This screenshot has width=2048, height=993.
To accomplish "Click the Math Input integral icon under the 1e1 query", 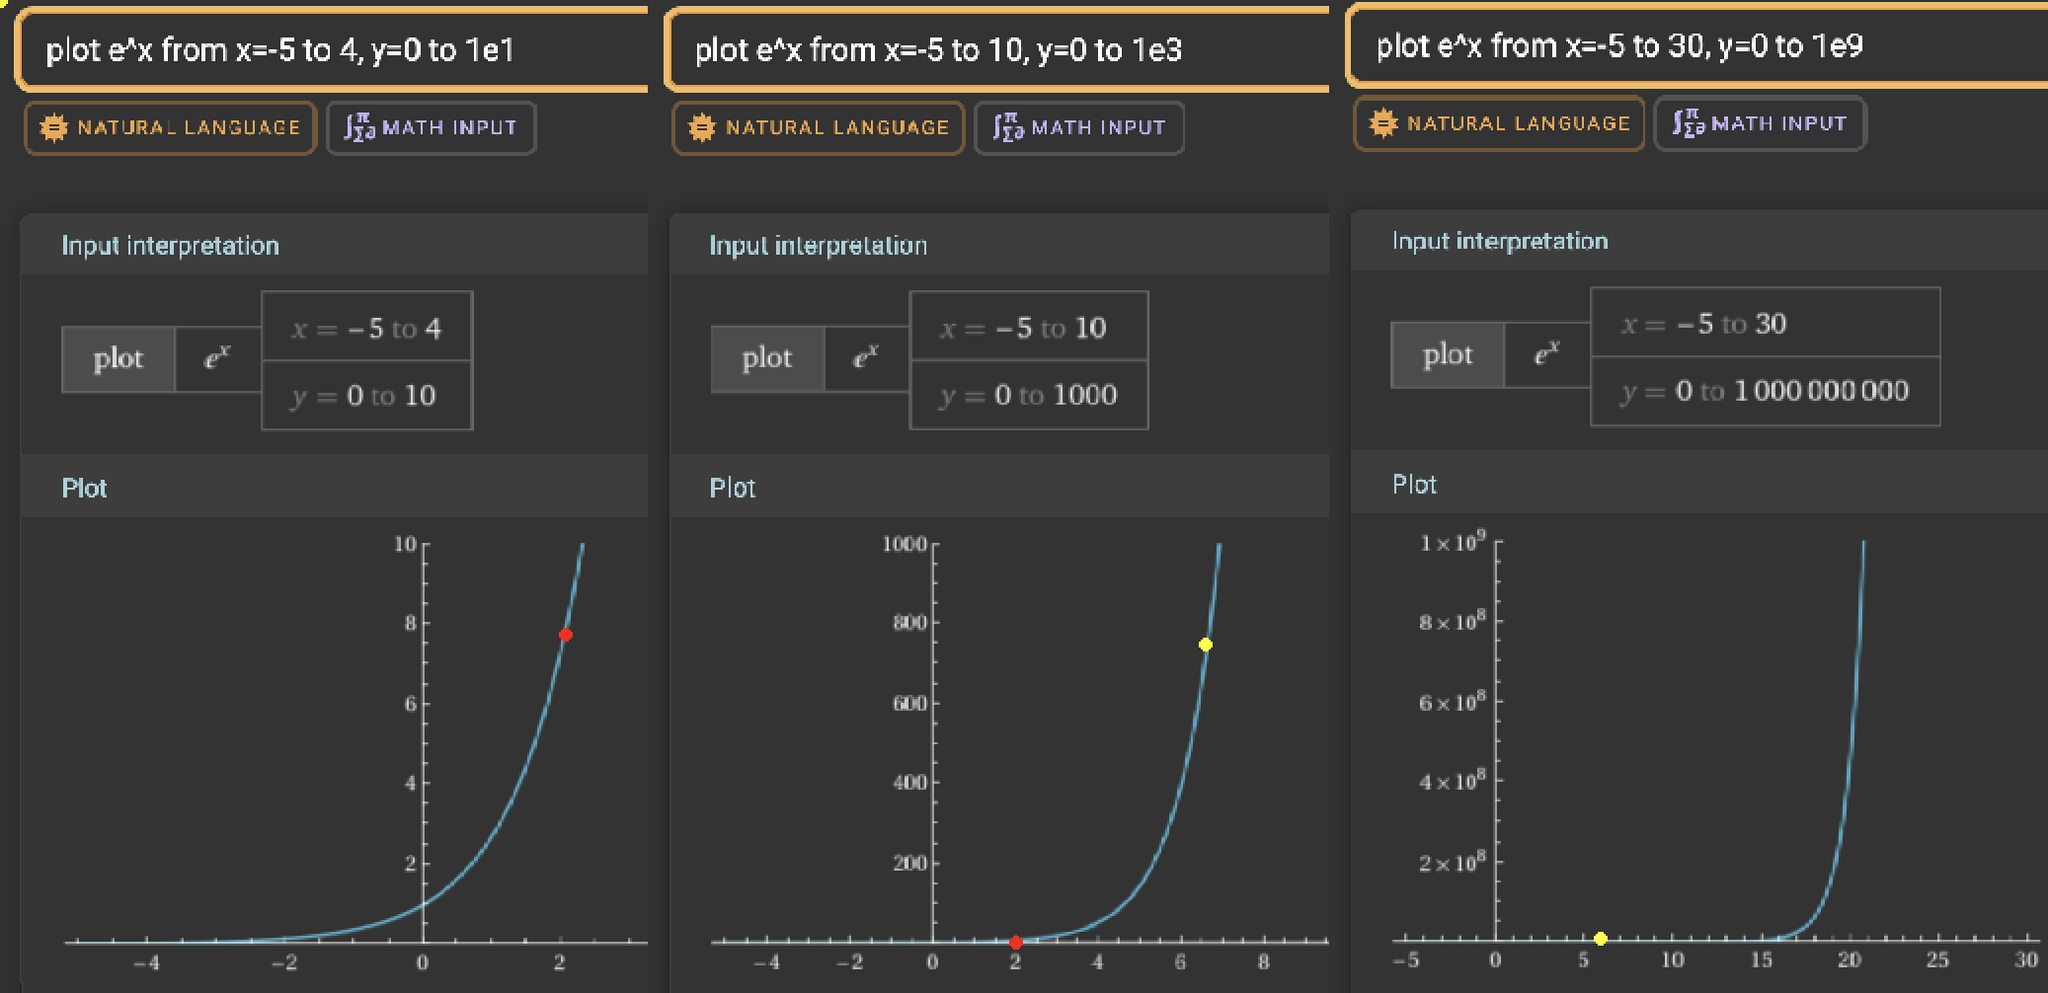I will tap(359, 128).
